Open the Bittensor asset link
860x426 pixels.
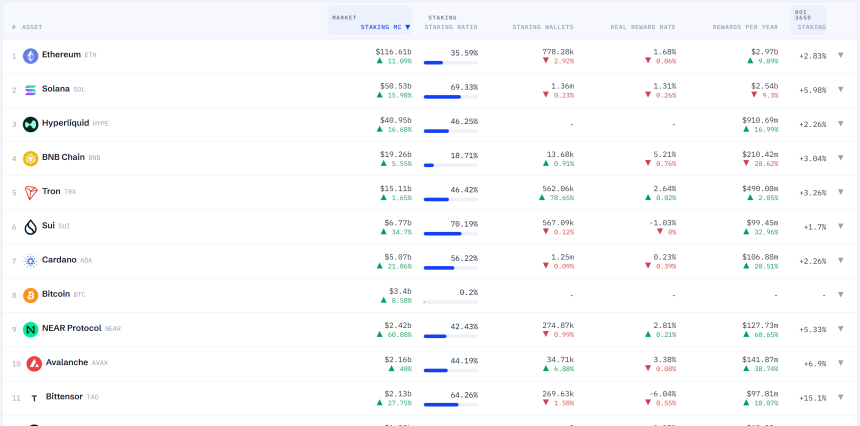point(65,396)
